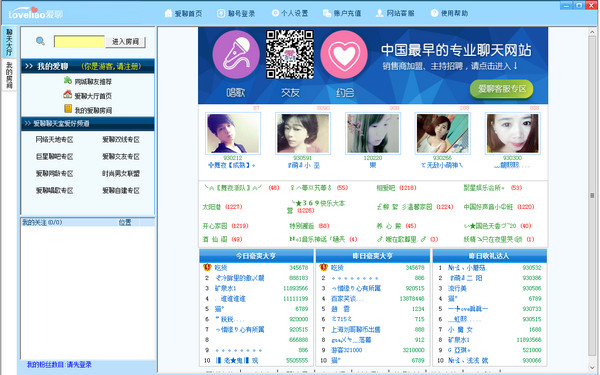Click the yellow room number input field
The image size is (600, 375).
[x=79, y=41]
